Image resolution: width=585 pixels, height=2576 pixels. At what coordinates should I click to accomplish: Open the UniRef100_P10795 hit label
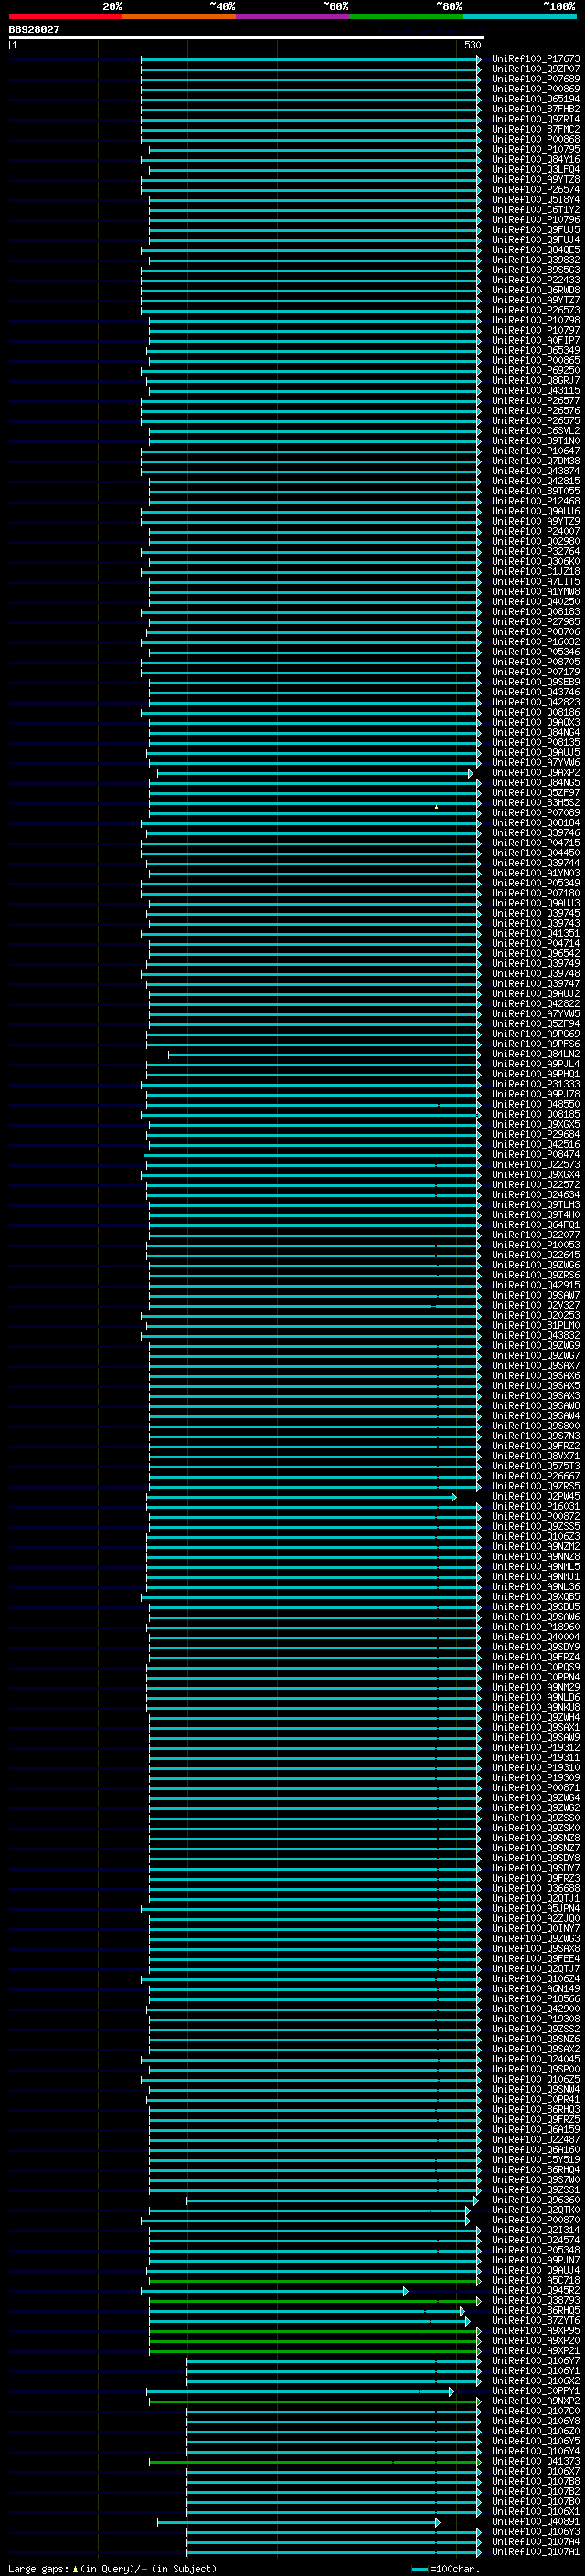click(536, 149)
